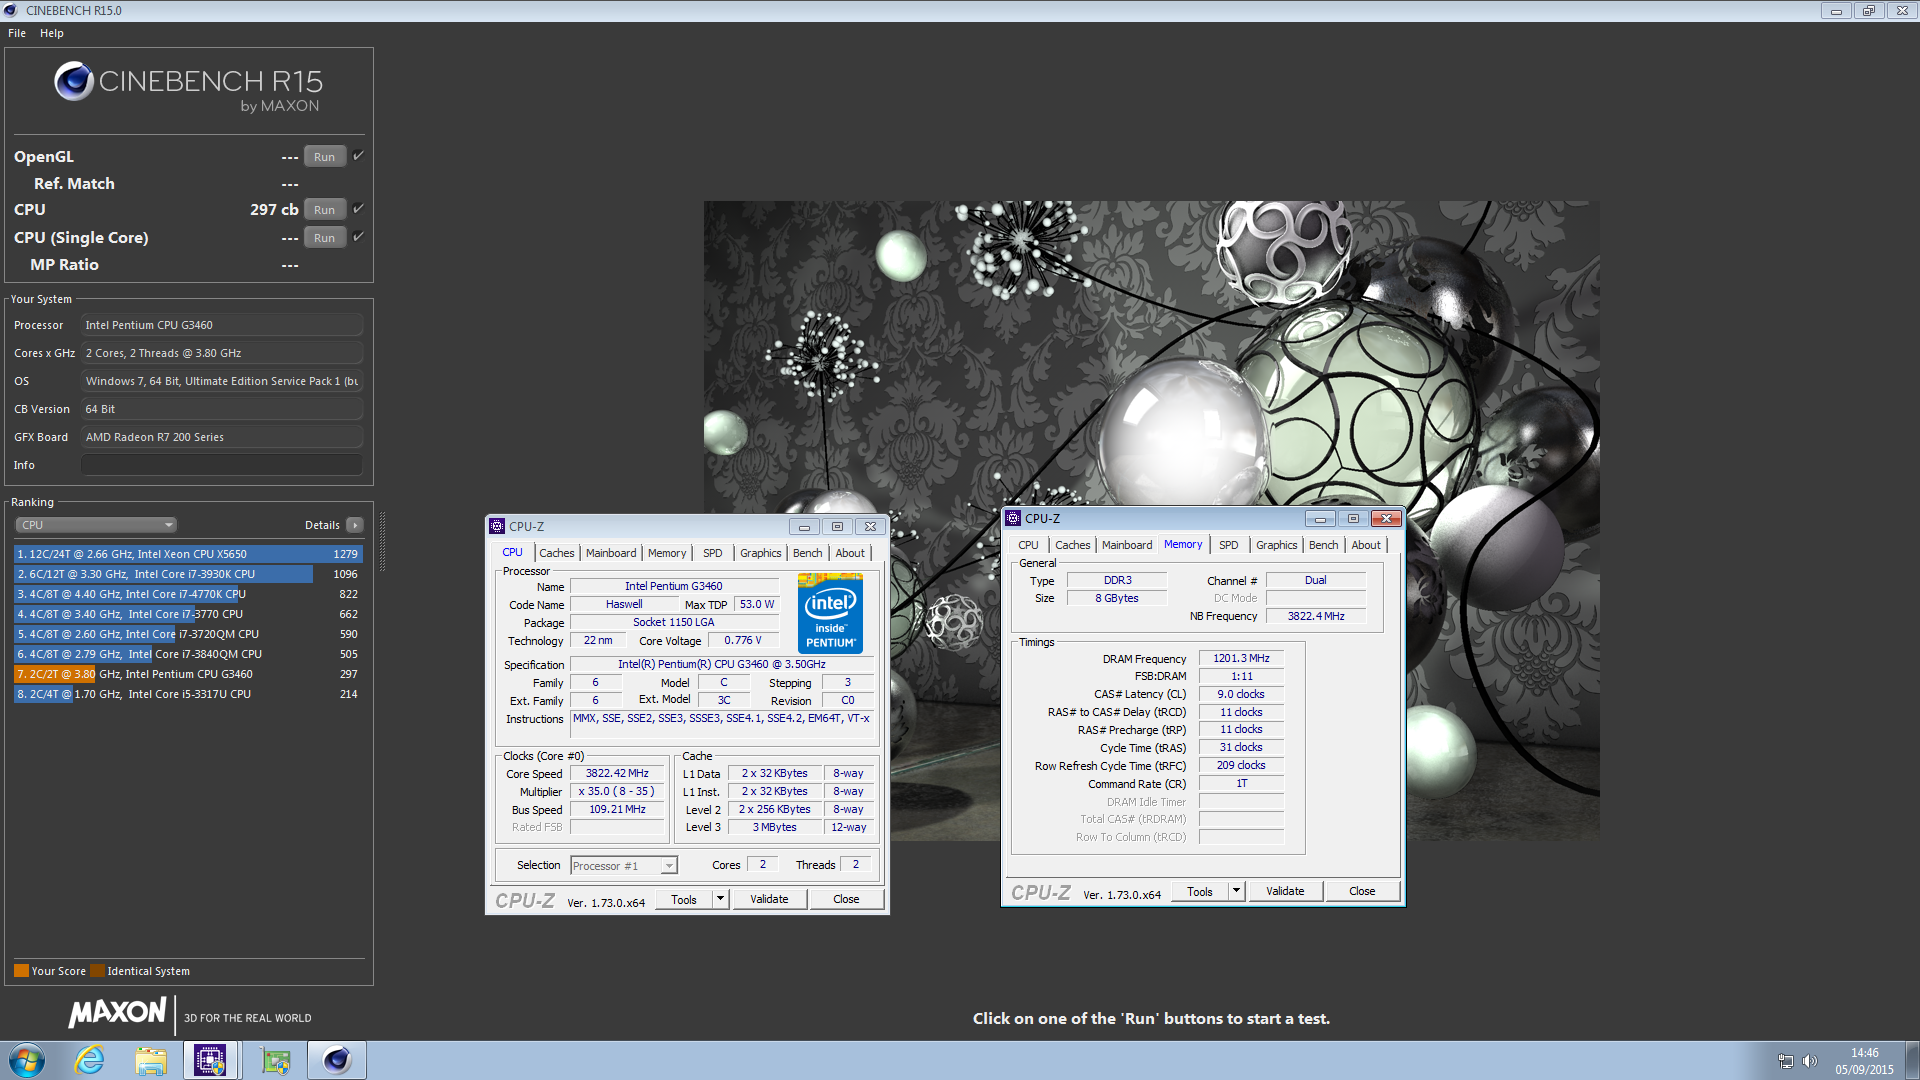The height and width of the screenshot is (1080, 1920).
Task: Switch to Mainboard tab in left CPU-Z
Action: click(611, 553)
